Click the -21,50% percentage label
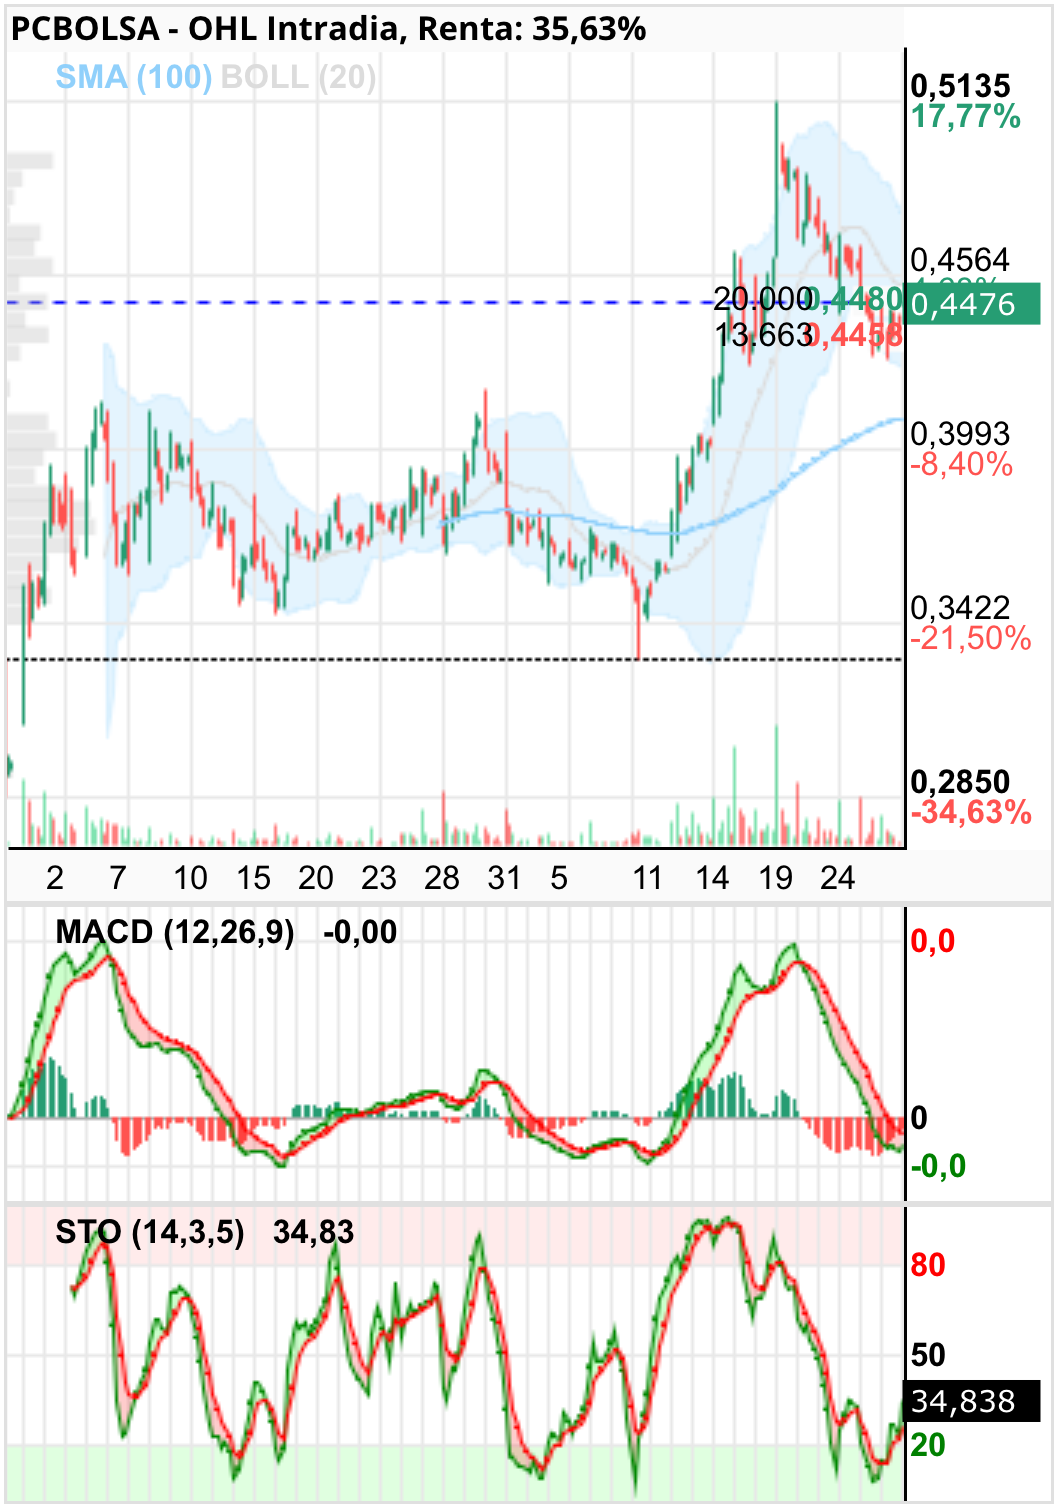The width and height of the screenshot is (1058, 1508). tap(970, 639)
